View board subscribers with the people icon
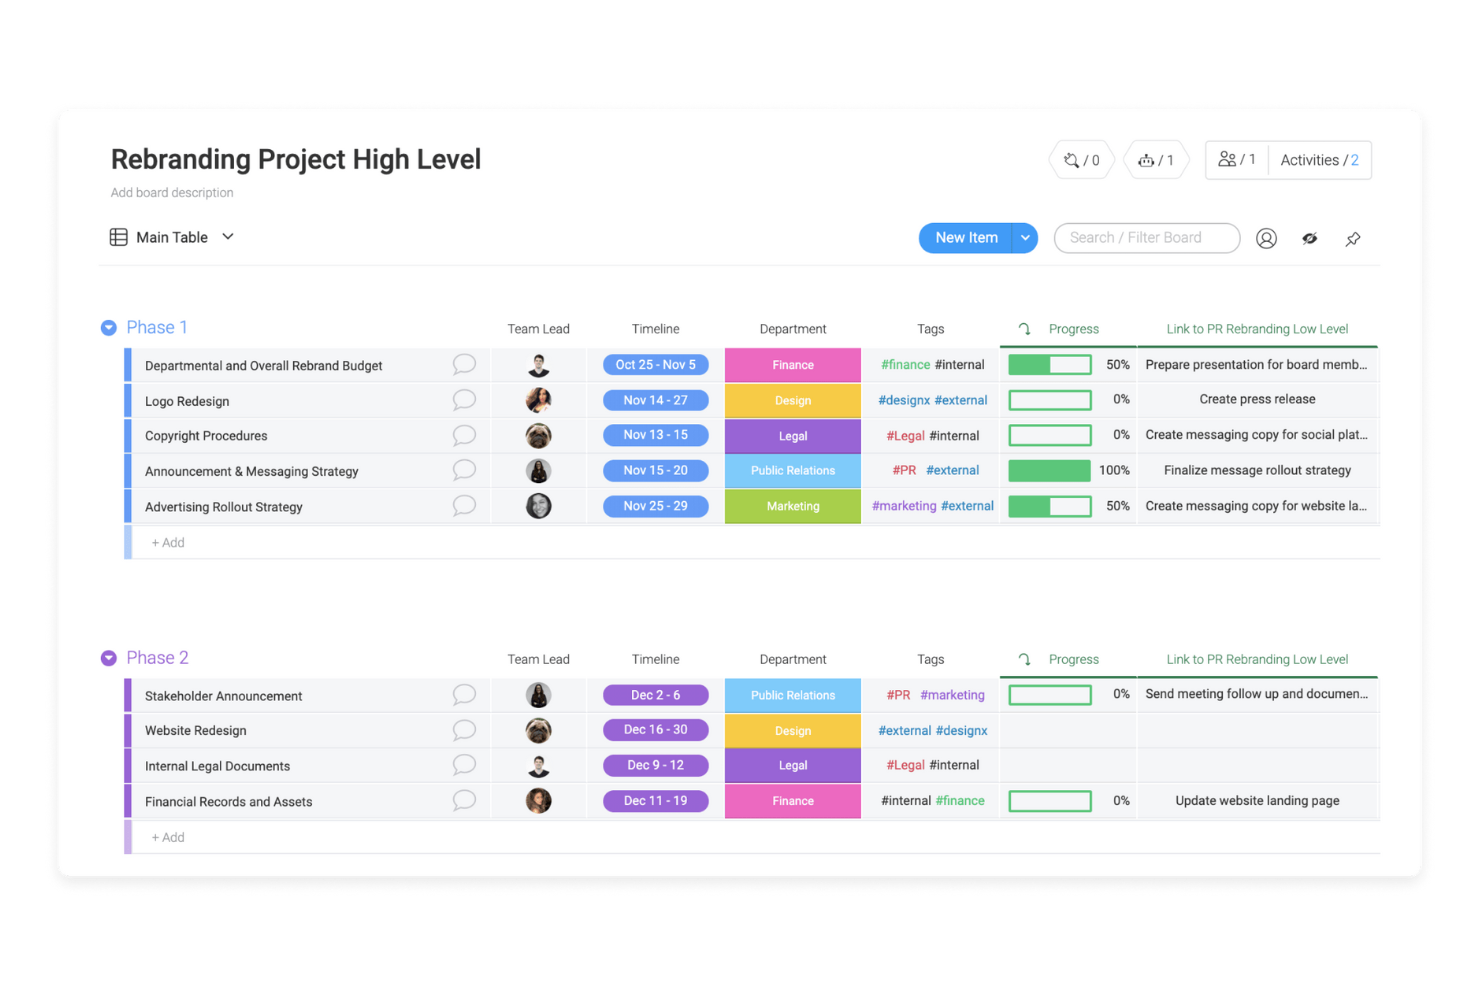The image size is (1480, 987). tap(1227, 159)
